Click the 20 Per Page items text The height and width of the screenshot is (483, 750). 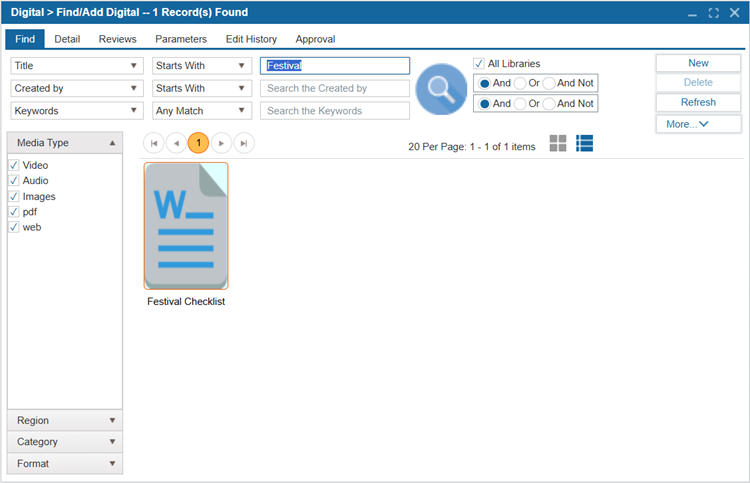pos(472,147)
